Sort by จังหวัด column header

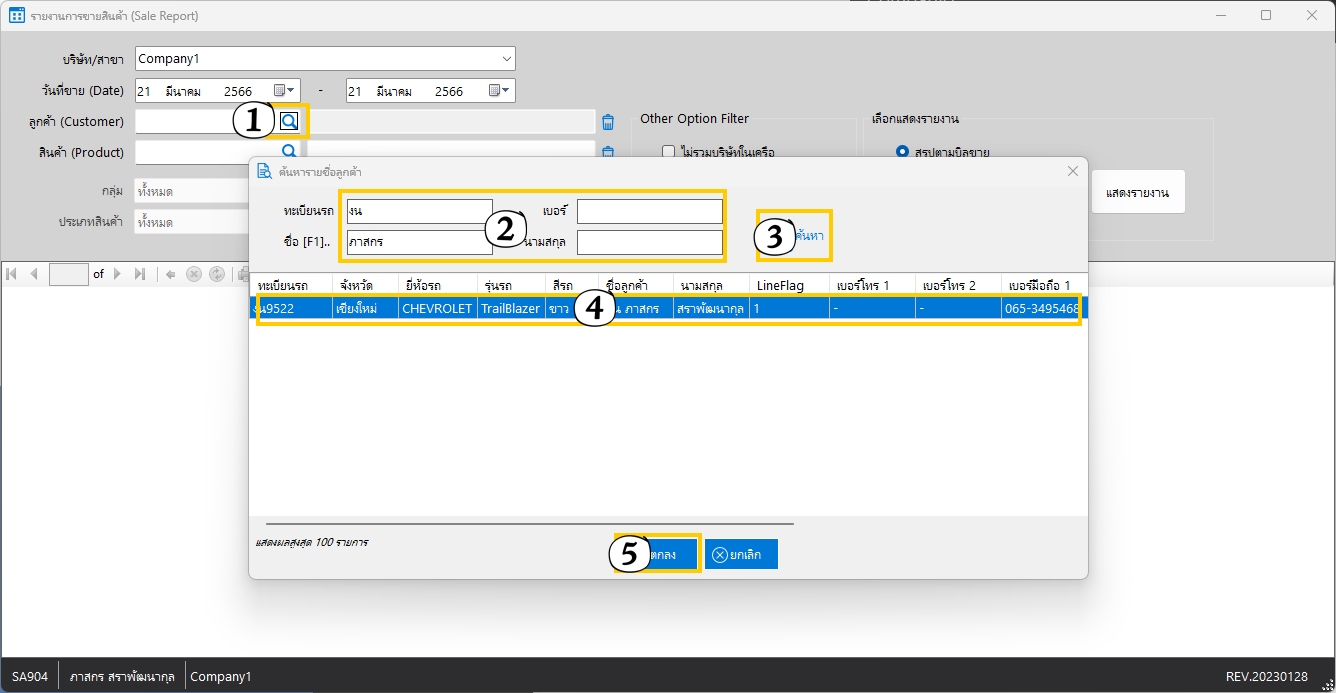tap(364, 285)
